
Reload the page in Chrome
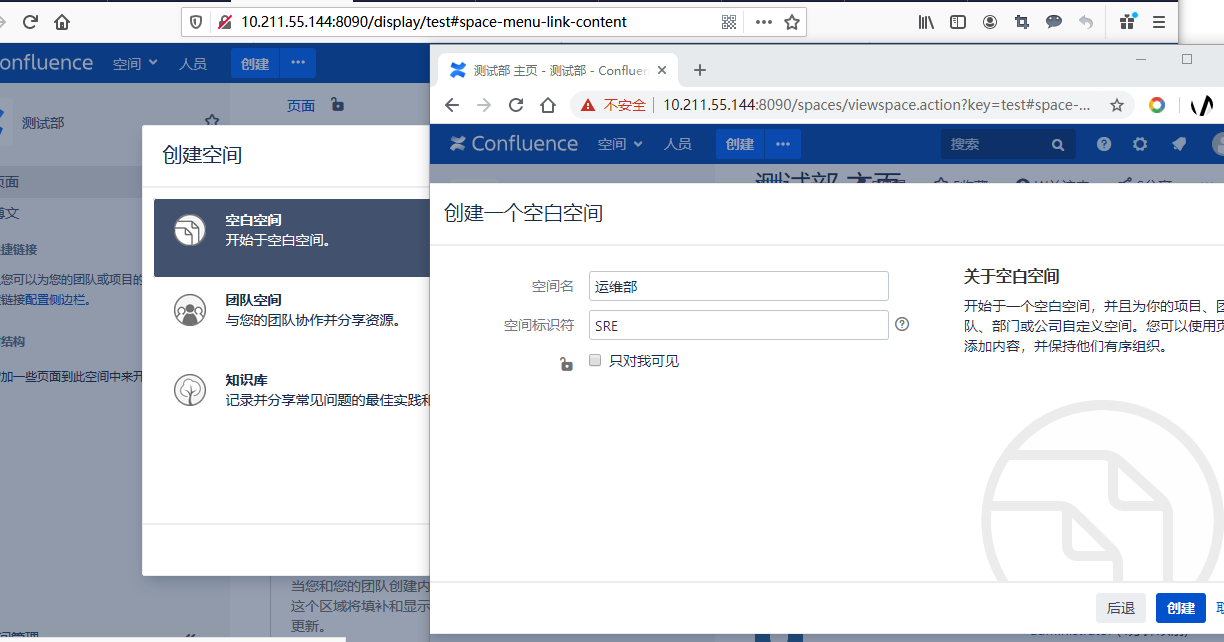[516, 105]
